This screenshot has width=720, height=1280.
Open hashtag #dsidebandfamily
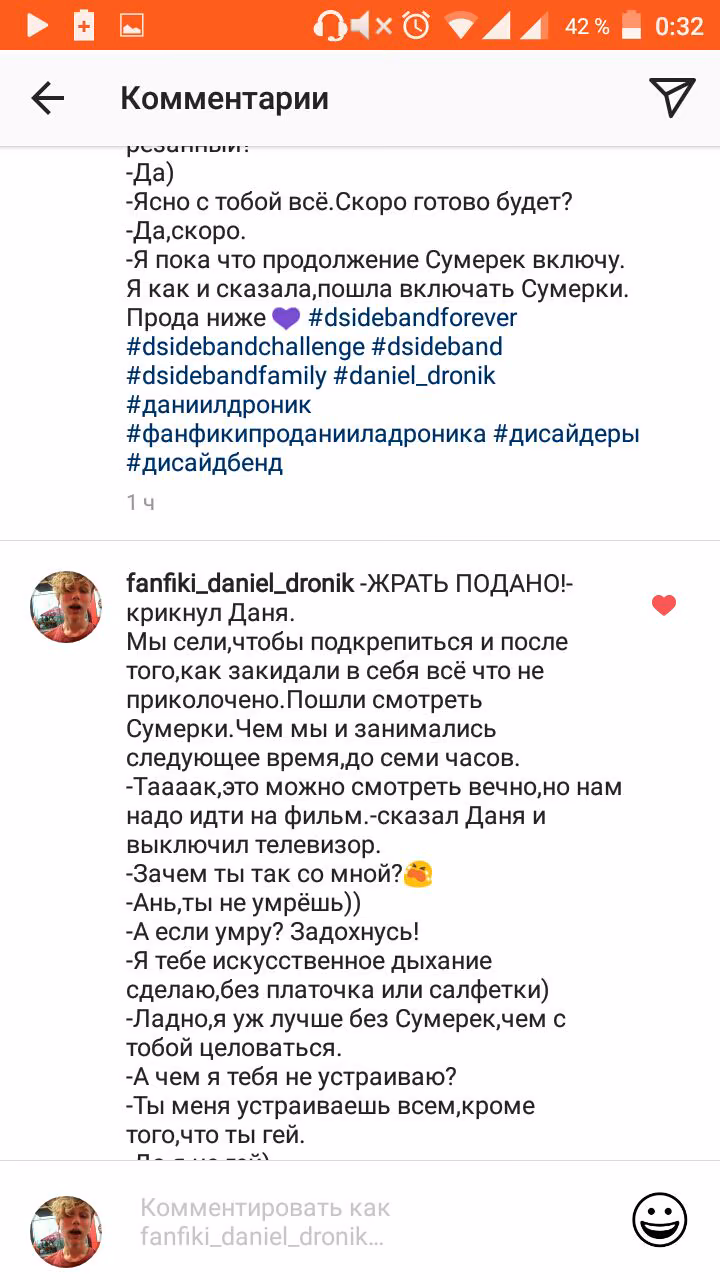pos(226,376)
